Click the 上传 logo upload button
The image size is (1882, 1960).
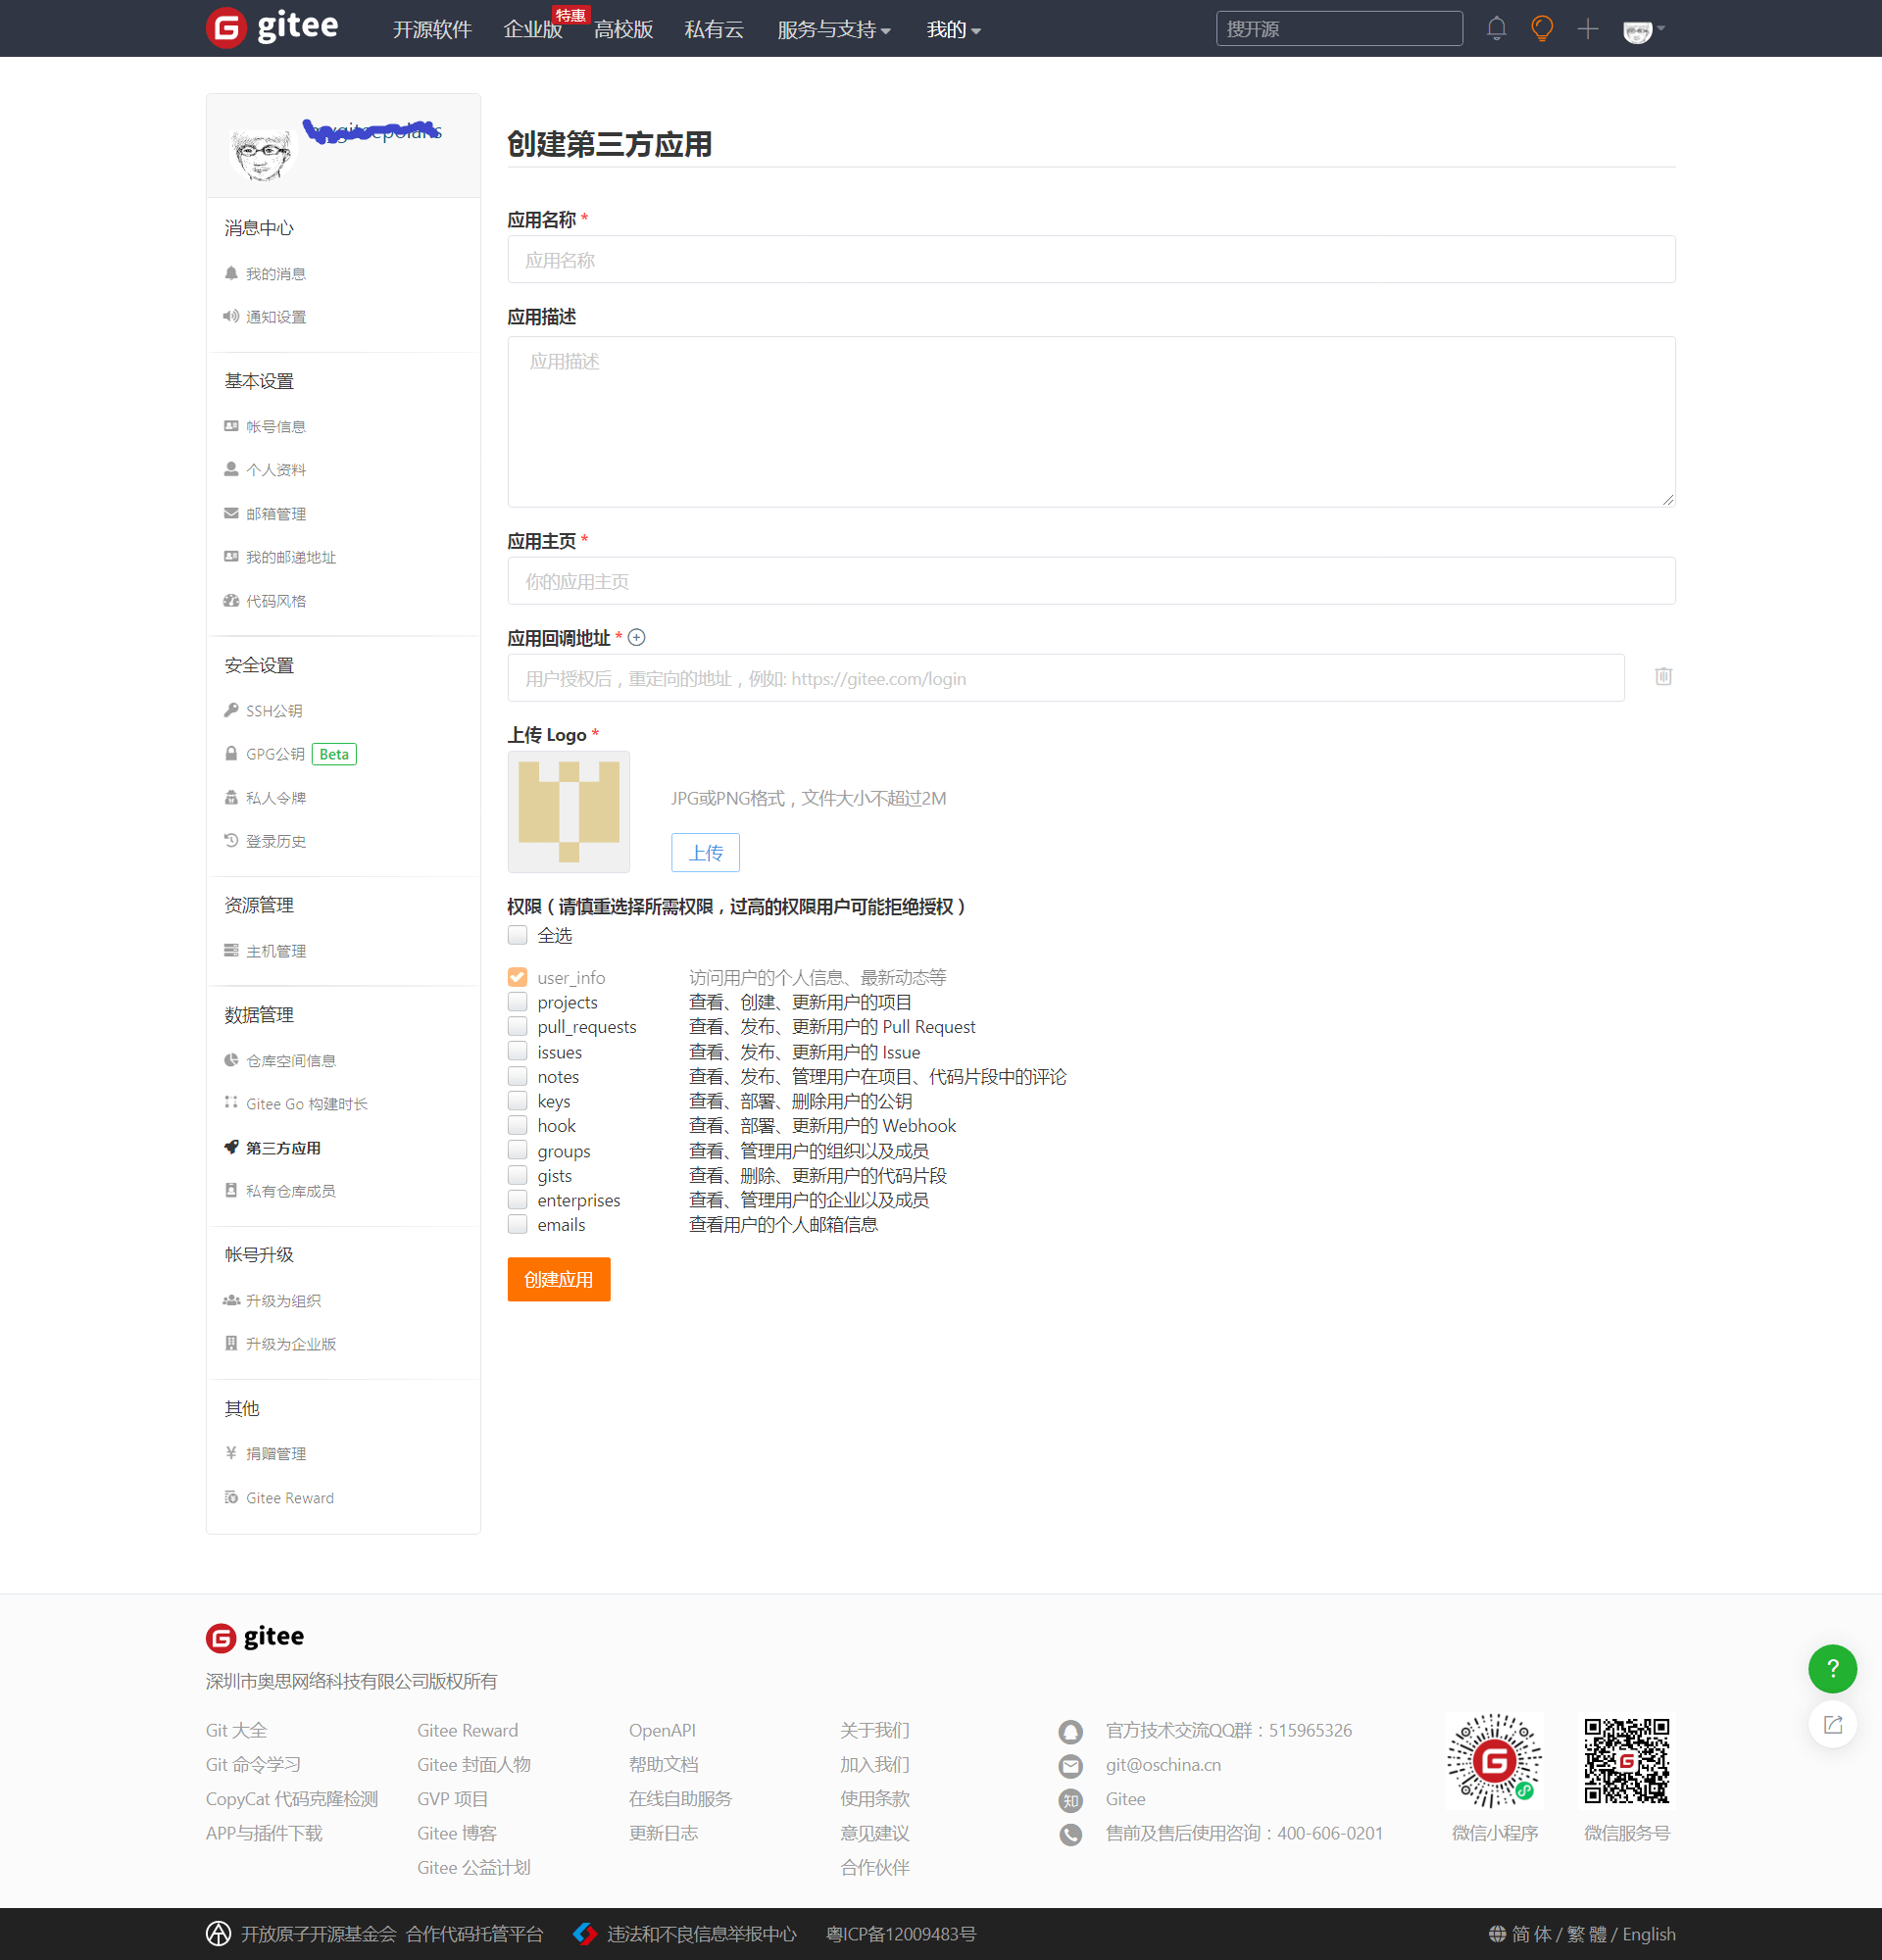(705, 853)
